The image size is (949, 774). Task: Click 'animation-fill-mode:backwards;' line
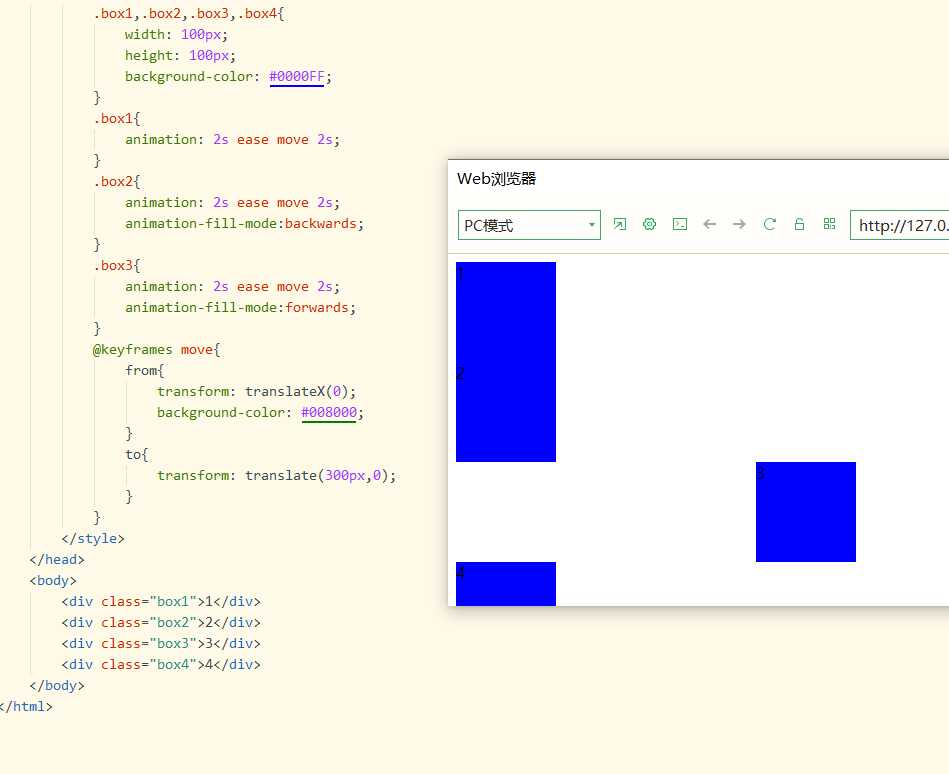pos(245,223)
